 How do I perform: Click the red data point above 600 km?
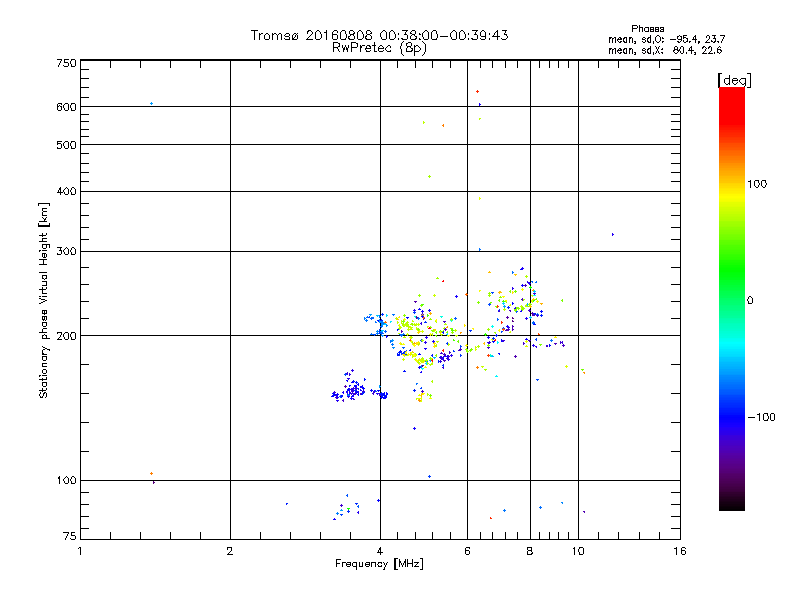coord(478,92)
